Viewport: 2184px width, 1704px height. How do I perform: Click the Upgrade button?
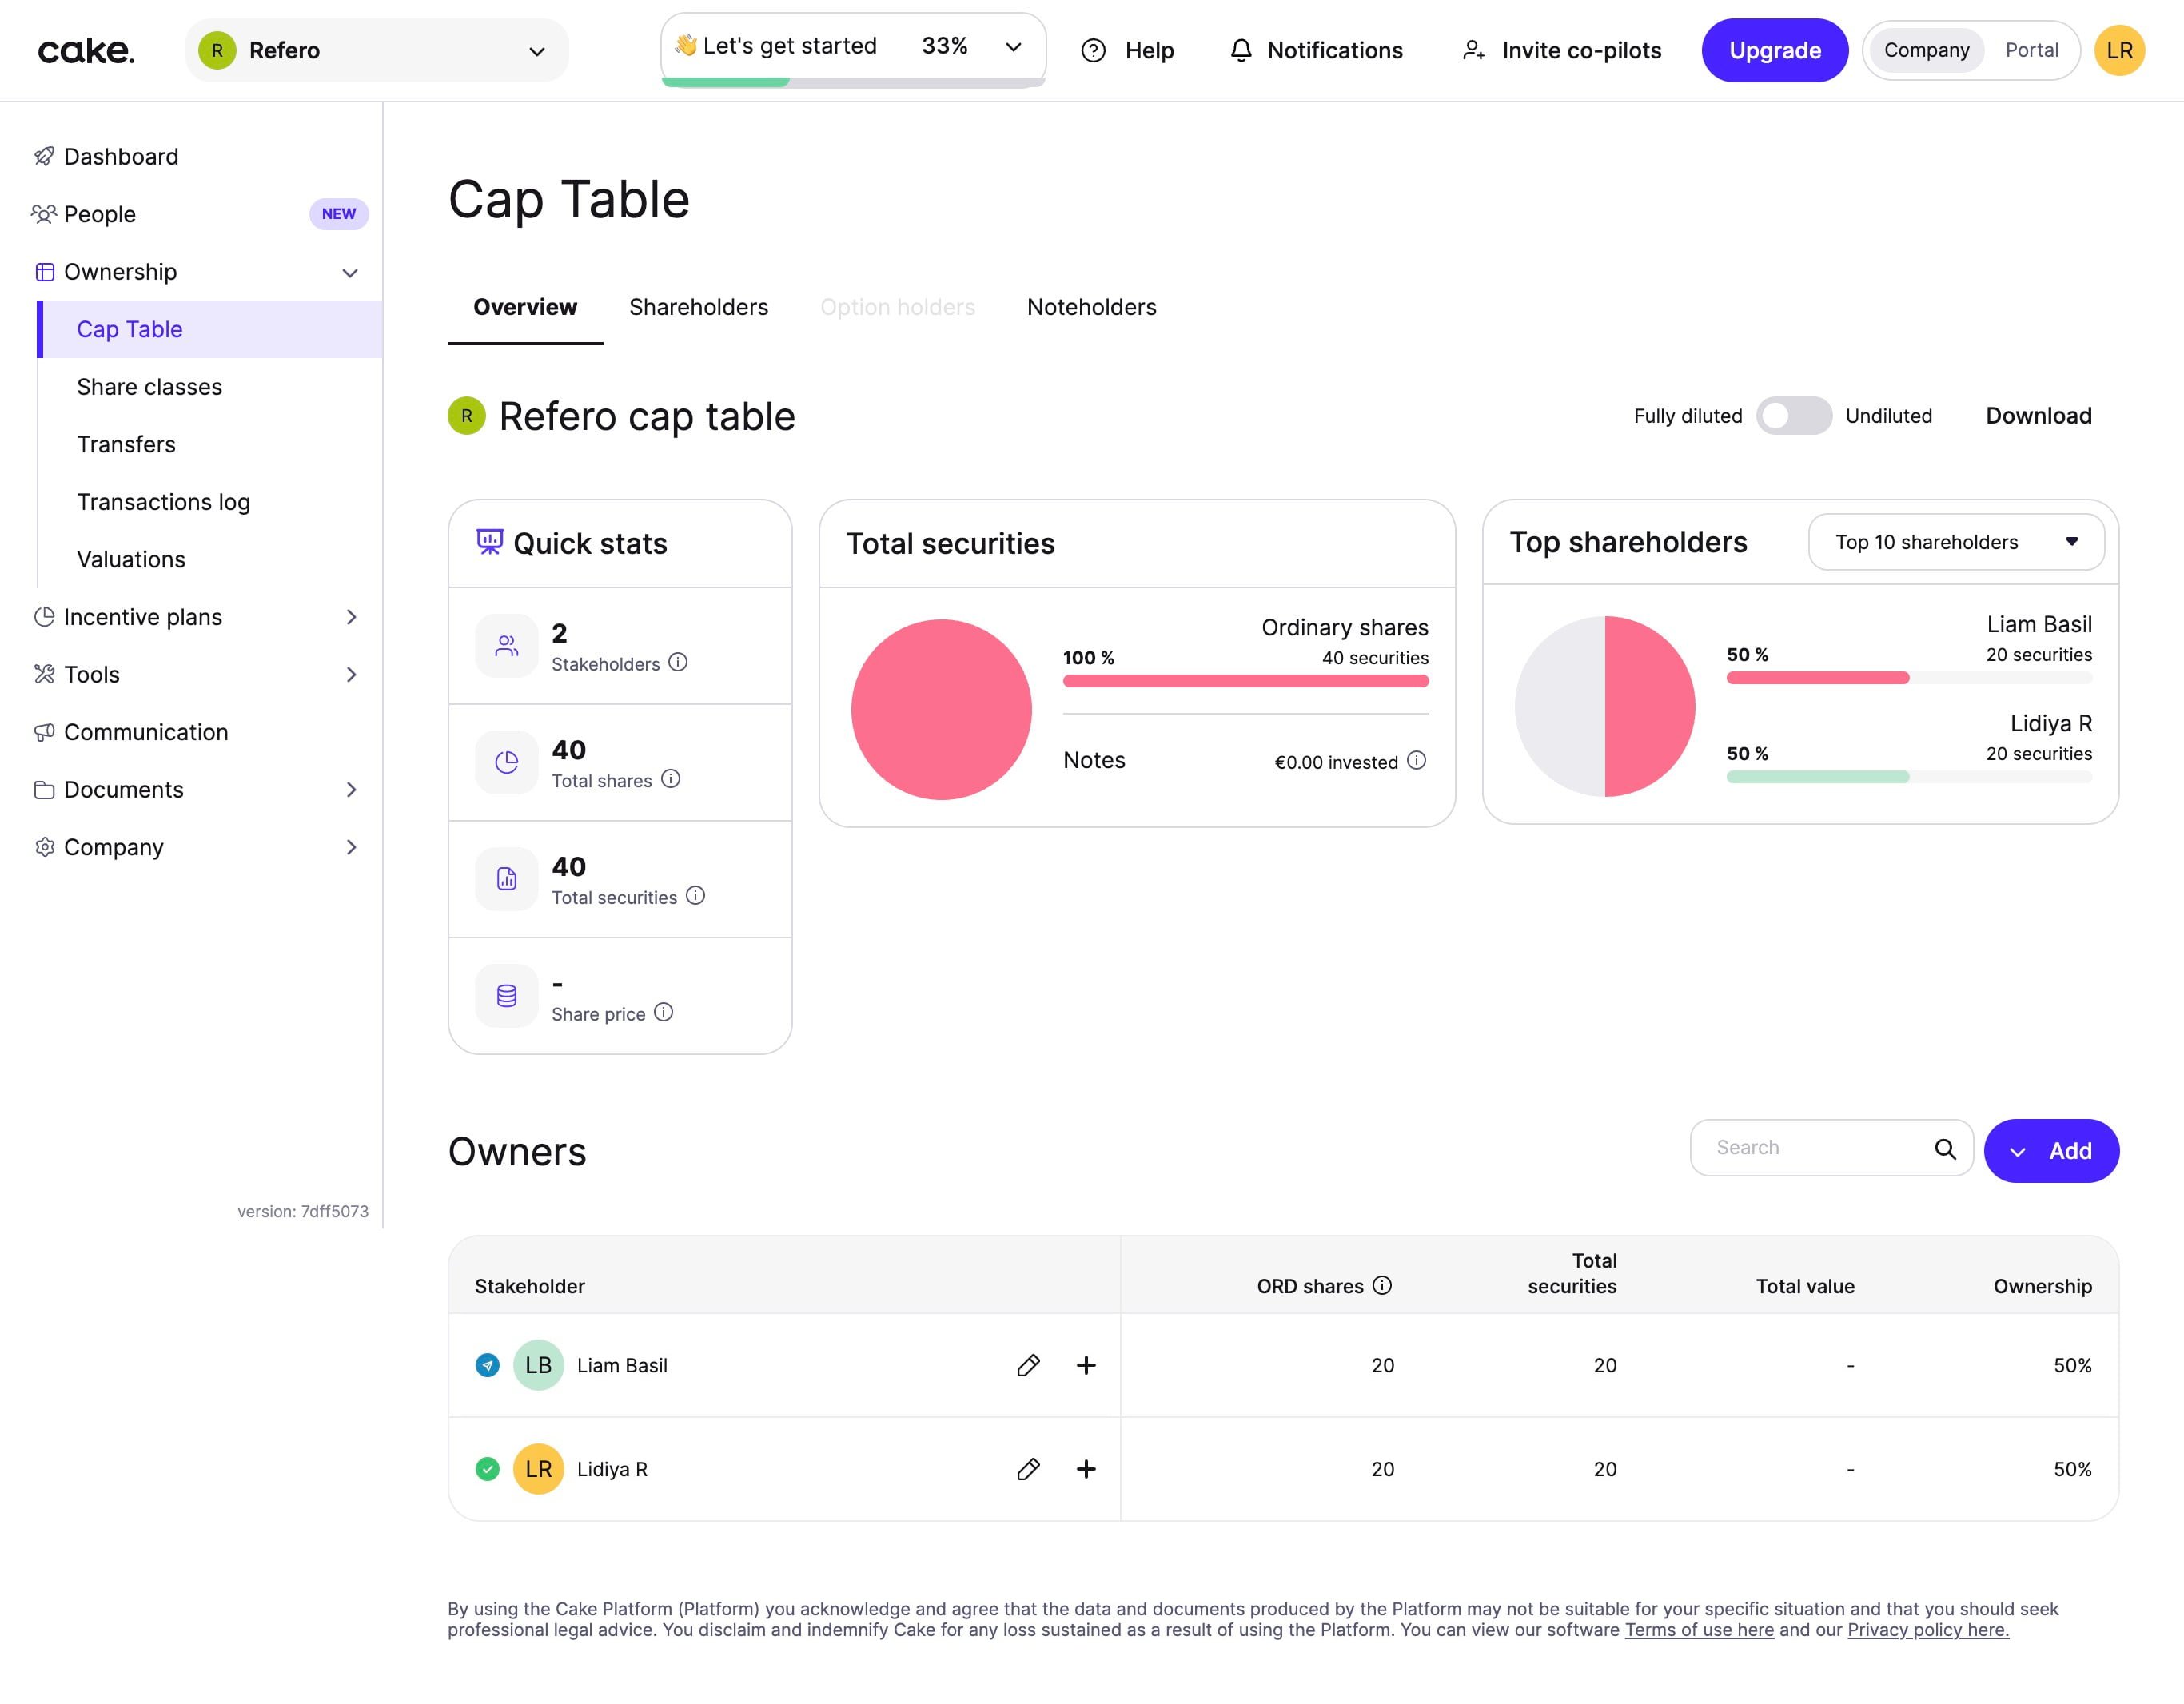[x=1775, y=50]
